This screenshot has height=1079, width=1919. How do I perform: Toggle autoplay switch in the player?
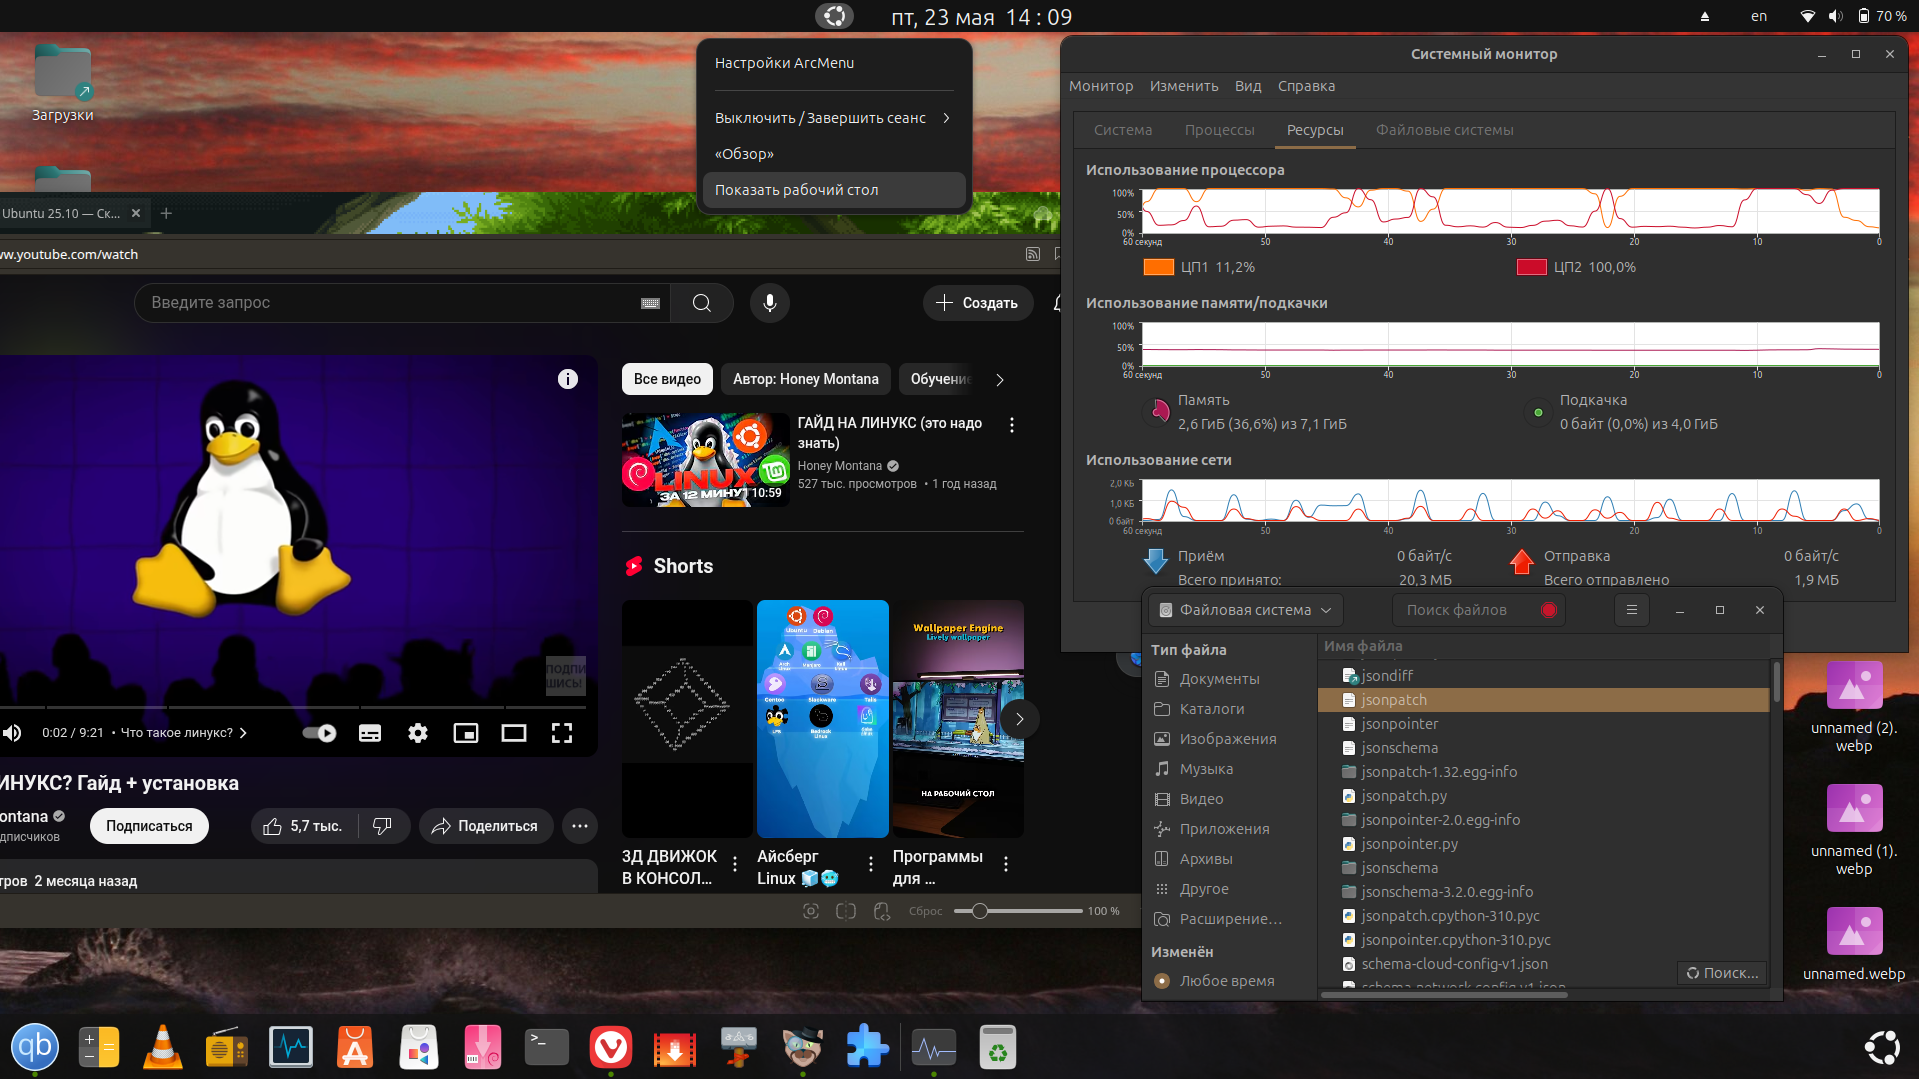(x=320, y=733)
